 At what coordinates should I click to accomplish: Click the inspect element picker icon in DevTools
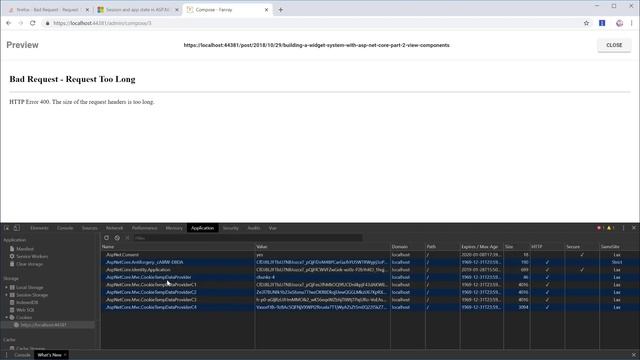click(7, 228)
